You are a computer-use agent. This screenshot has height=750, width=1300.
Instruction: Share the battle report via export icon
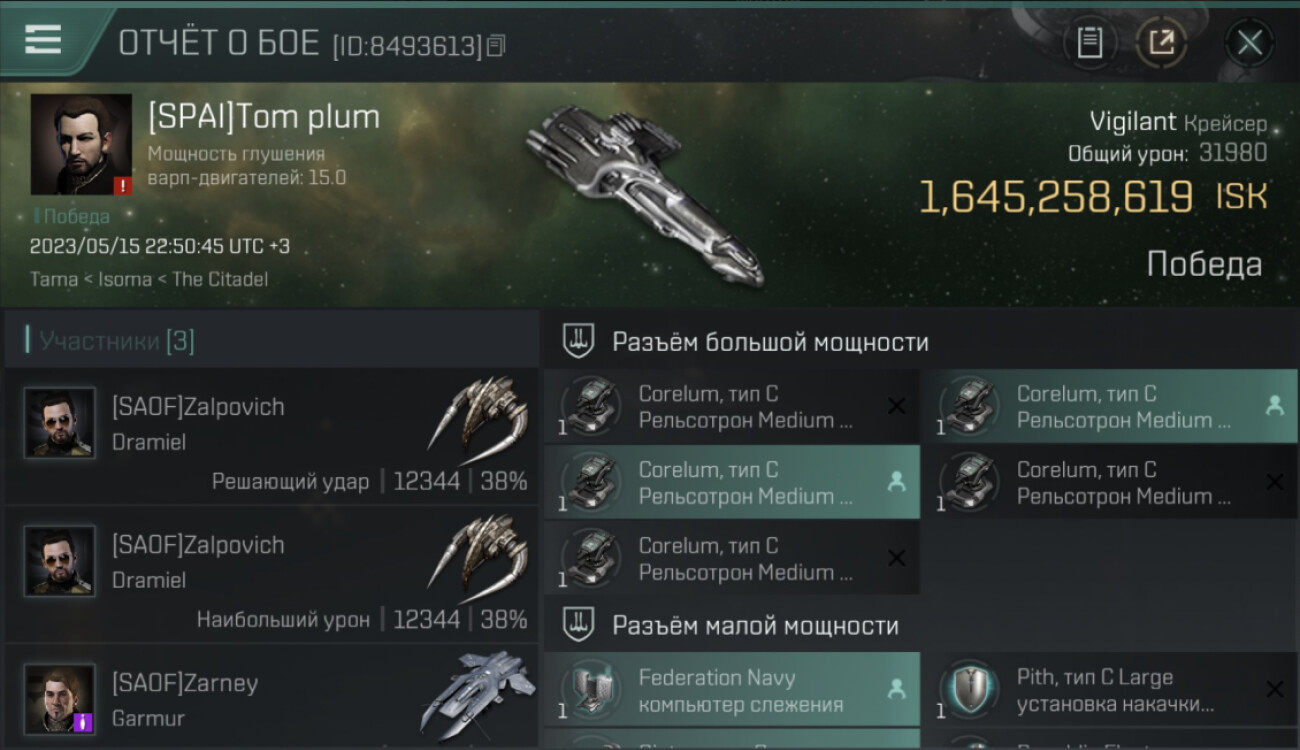[1161, 43]
